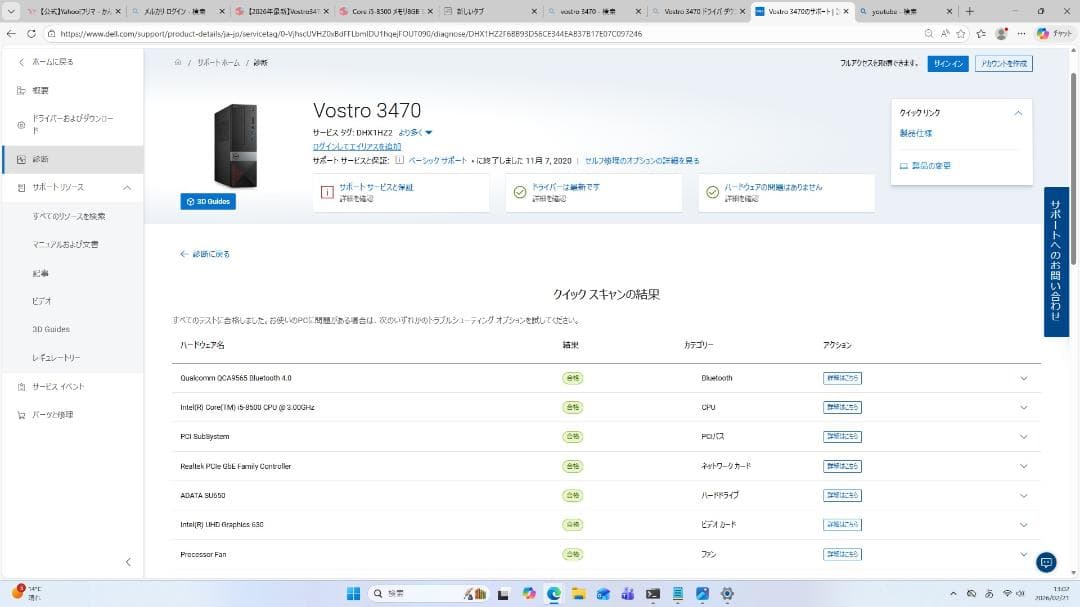The width and height of the screenshot is (1080, 607).
Task: Collapse the left sidebar with chevron
Action: coord(128,562)
